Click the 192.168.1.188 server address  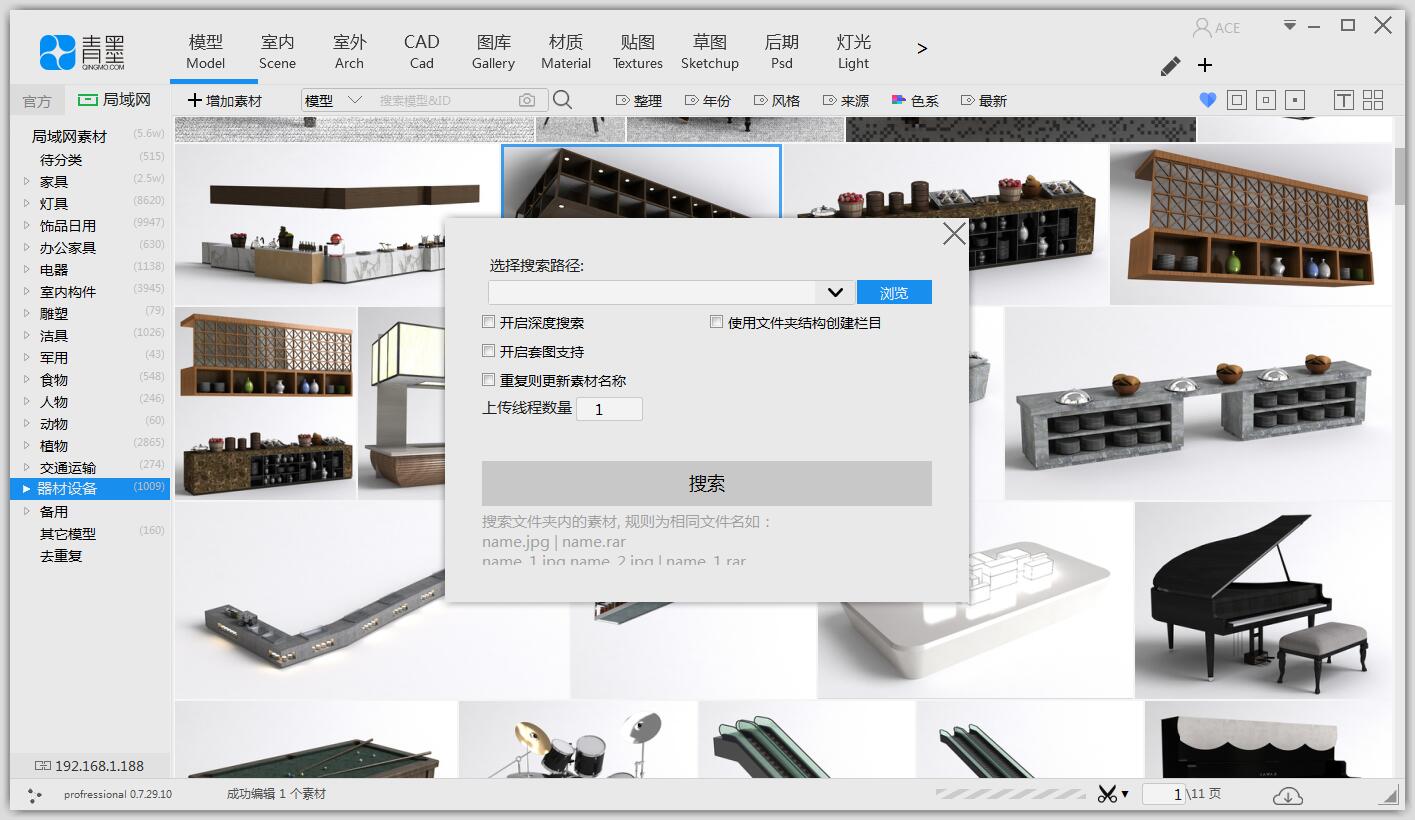(90, 766)
